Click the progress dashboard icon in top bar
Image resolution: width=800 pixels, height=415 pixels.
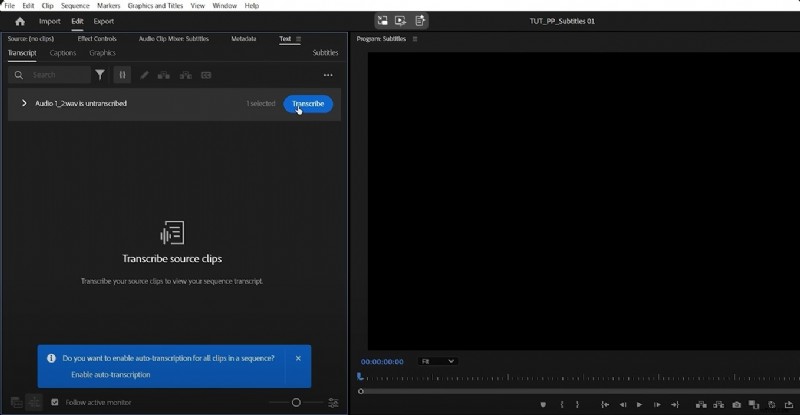[419, 21]
